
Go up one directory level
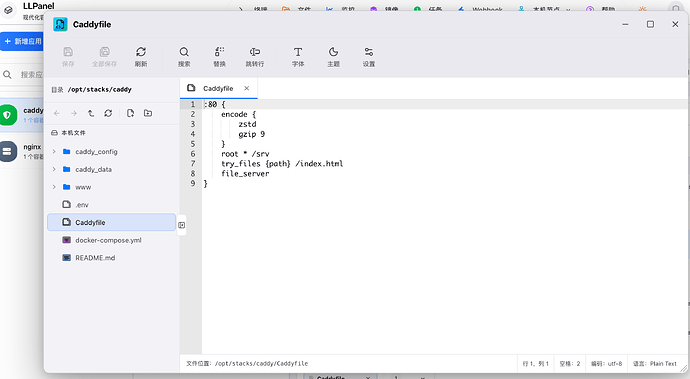tap(91, 114)
